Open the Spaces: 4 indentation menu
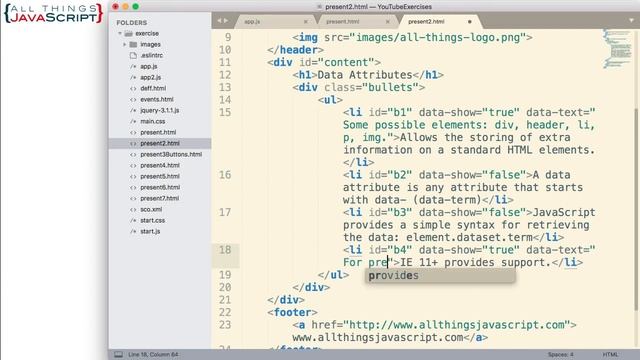This screenshot has height=360, width=640. coord(560,355)
